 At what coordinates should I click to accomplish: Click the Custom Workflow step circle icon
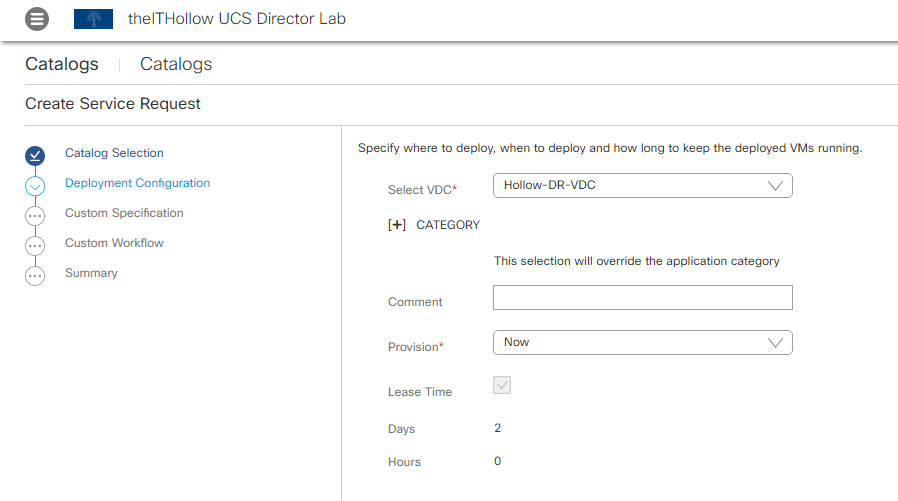pyautogui.click(x=35, y=246)
